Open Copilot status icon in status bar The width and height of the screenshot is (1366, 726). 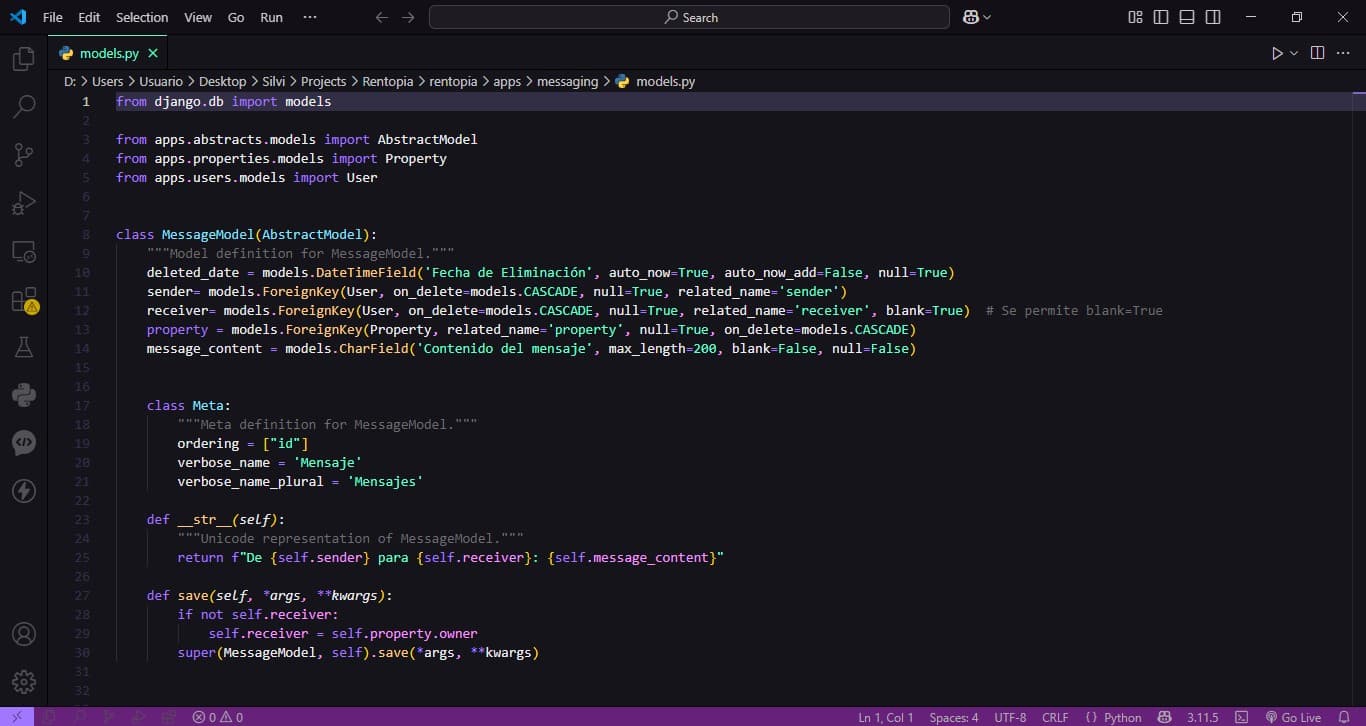point(1164,717)
